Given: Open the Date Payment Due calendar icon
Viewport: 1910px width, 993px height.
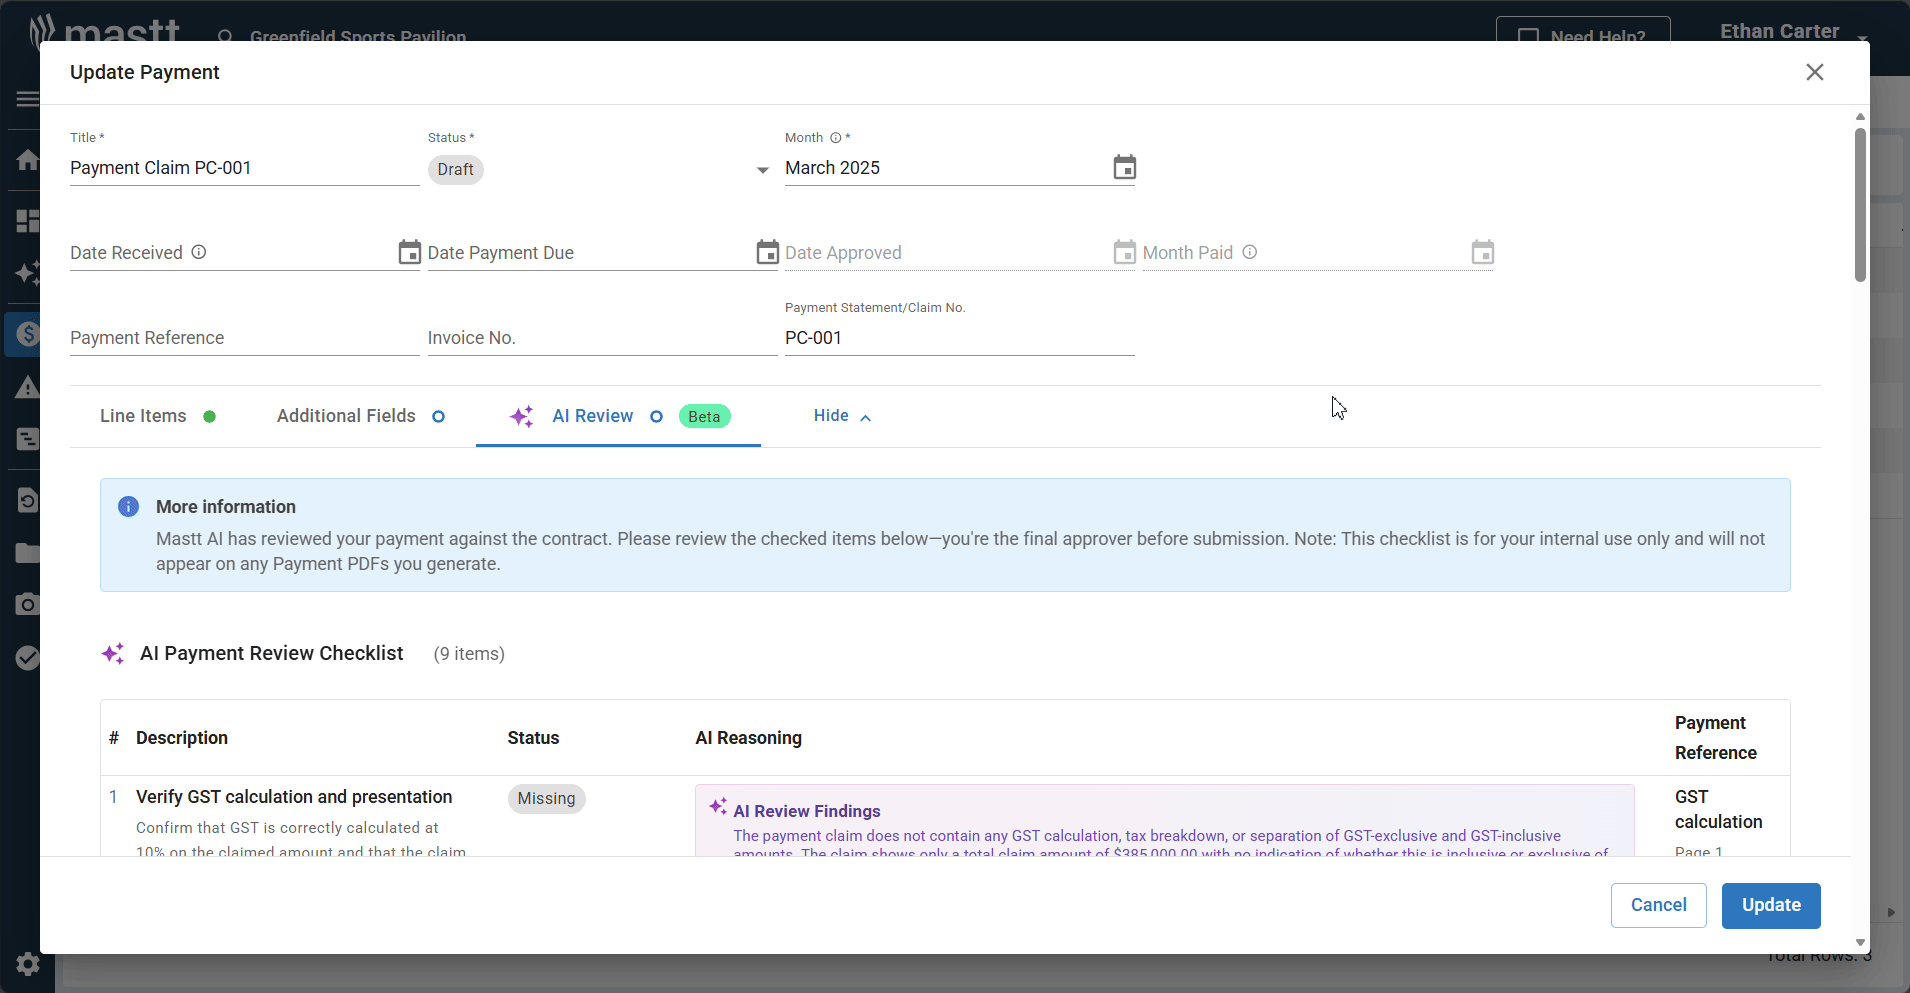Looking at the screenshot, I should click(767, 253).
